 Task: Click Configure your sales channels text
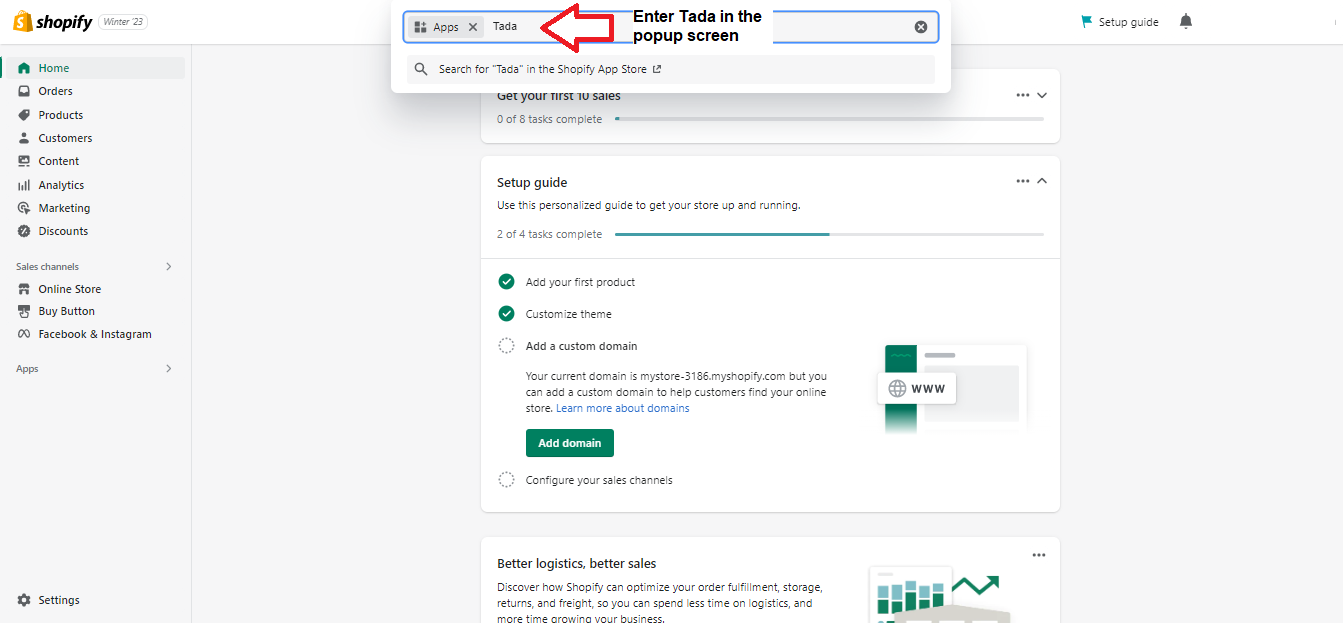point(599,480)
